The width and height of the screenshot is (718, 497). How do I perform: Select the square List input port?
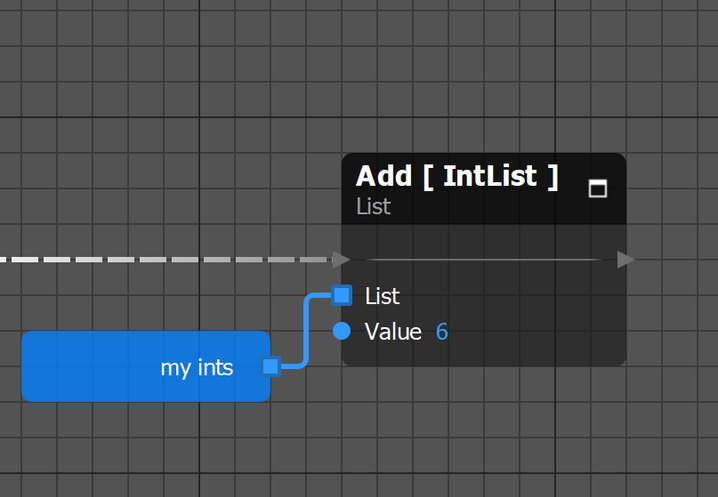tap(342, 295)
